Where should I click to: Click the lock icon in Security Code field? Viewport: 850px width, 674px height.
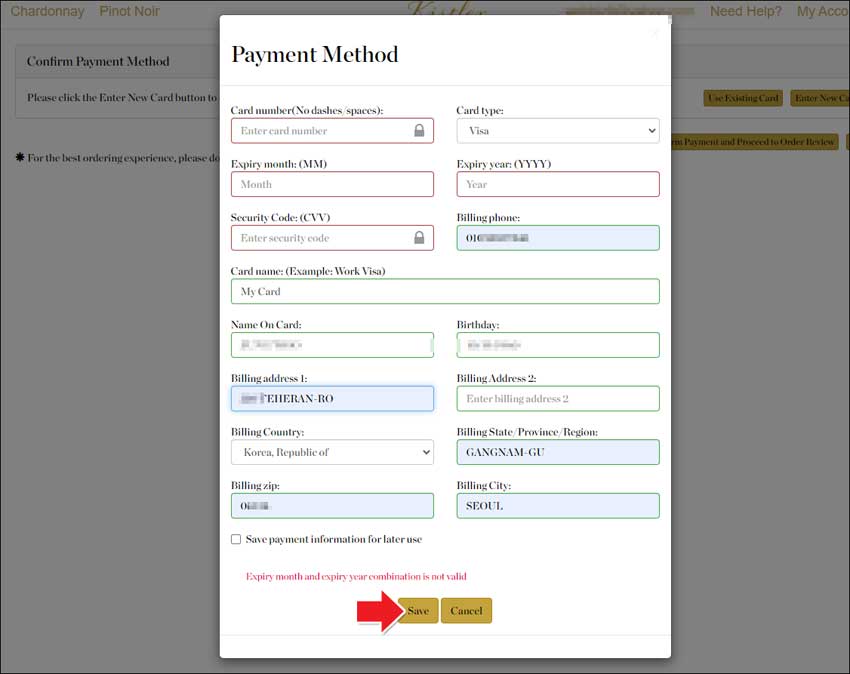point(419,237)
